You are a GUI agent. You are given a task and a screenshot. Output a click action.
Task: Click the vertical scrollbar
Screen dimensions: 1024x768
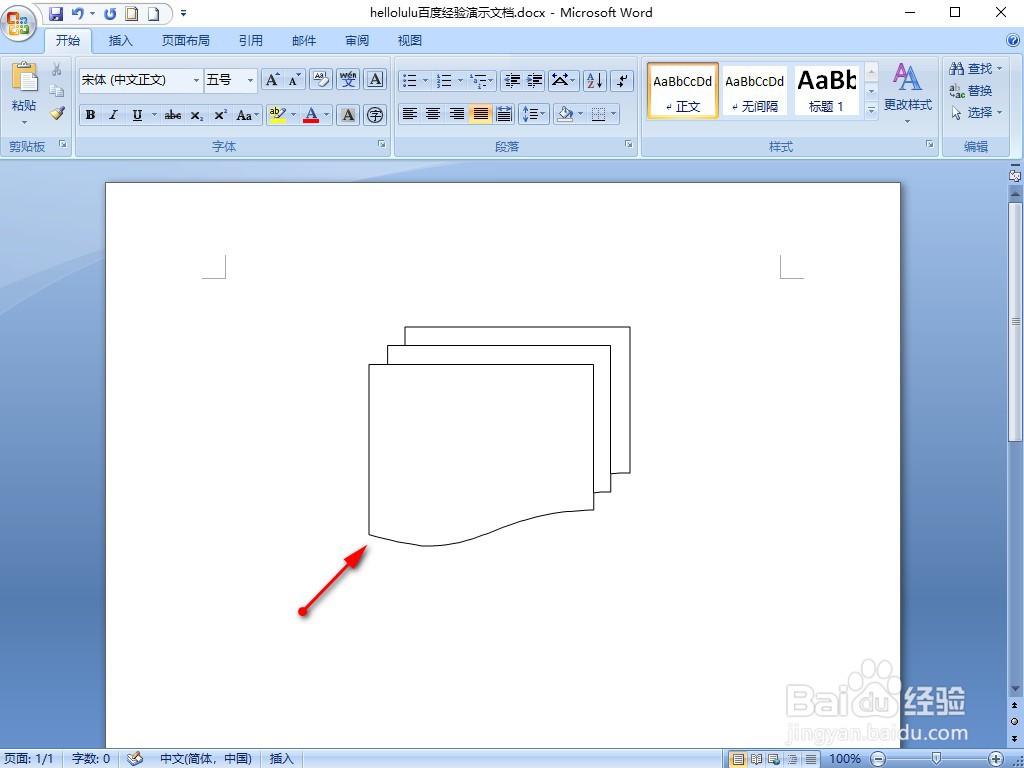pos(1015,322)
